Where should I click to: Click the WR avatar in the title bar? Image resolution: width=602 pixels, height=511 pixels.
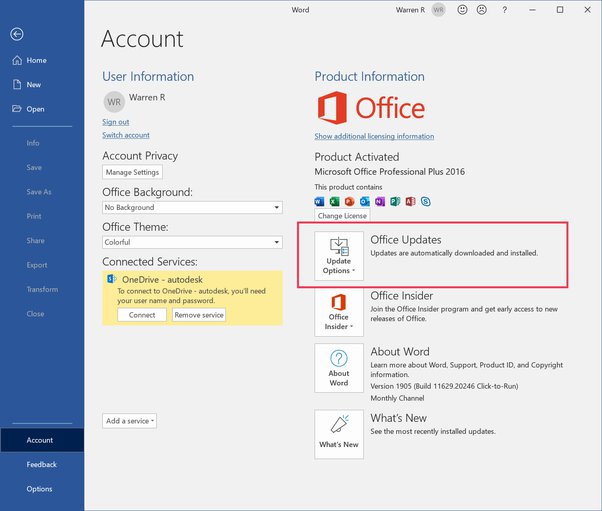[x=438, y=10]
